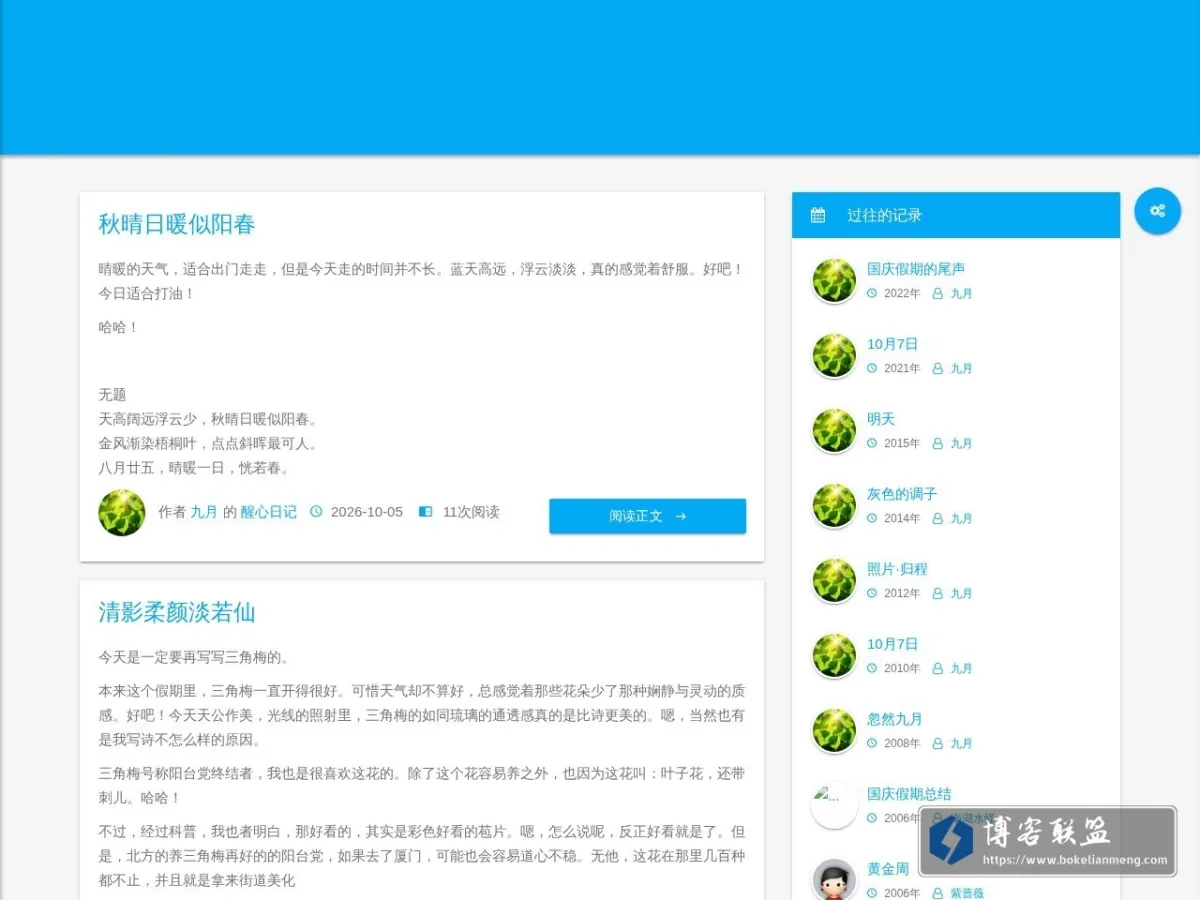Open sidebar entry 照片·归程
Screen dimensions: 1200x900
[x=897, y=569]
